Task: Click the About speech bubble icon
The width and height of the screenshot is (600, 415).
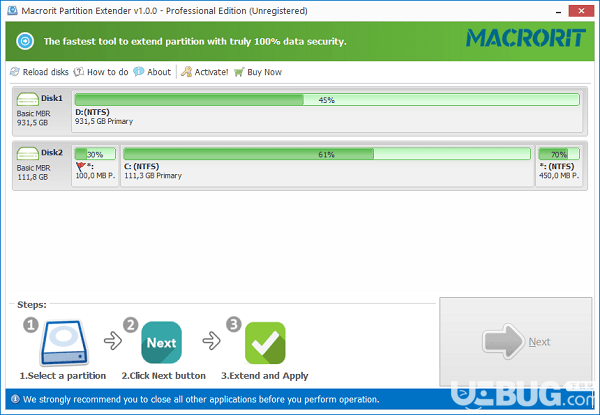Action: [139, 72]
